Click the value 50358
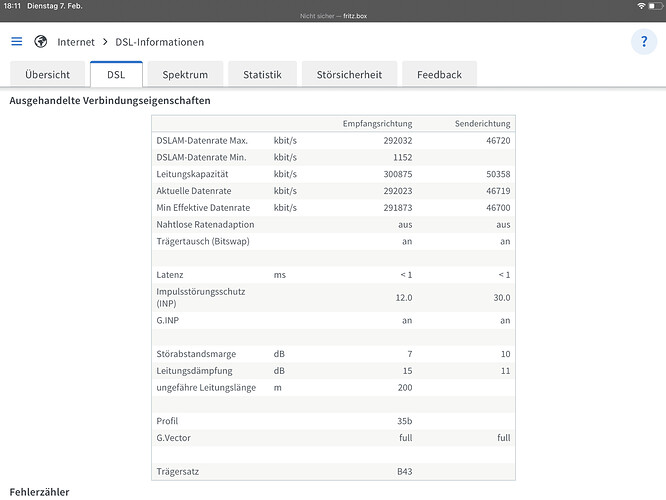 pyautogui.click(x=498, y=174)
